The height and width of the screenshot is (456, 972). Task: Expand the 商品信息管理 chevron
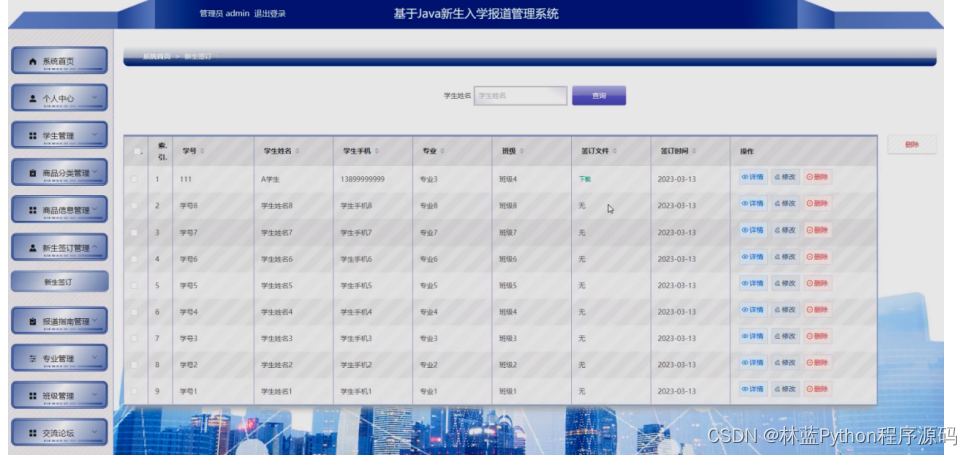[x=95, y=209]
